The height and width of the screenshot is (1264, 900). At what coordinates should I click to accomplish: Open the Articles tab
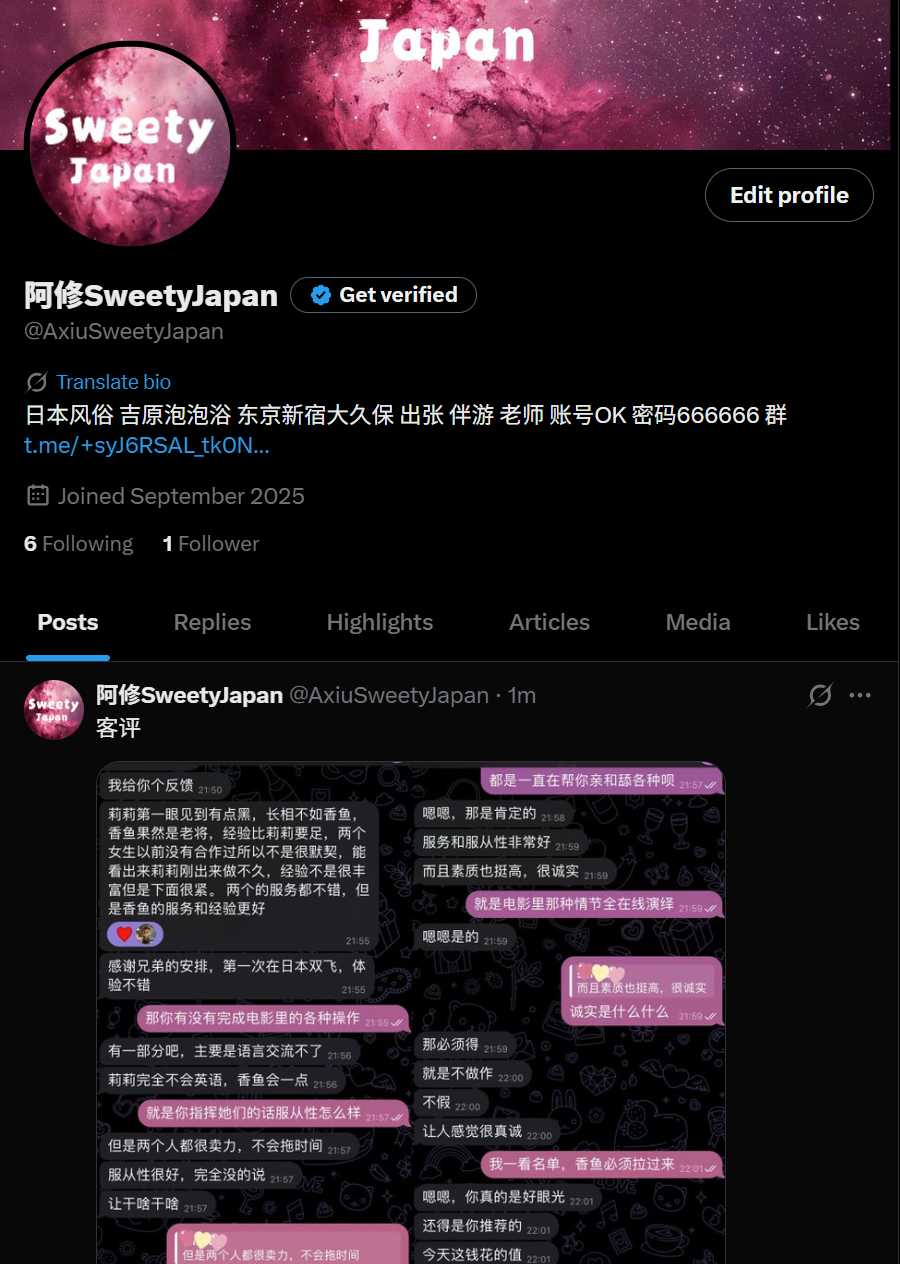550,622
